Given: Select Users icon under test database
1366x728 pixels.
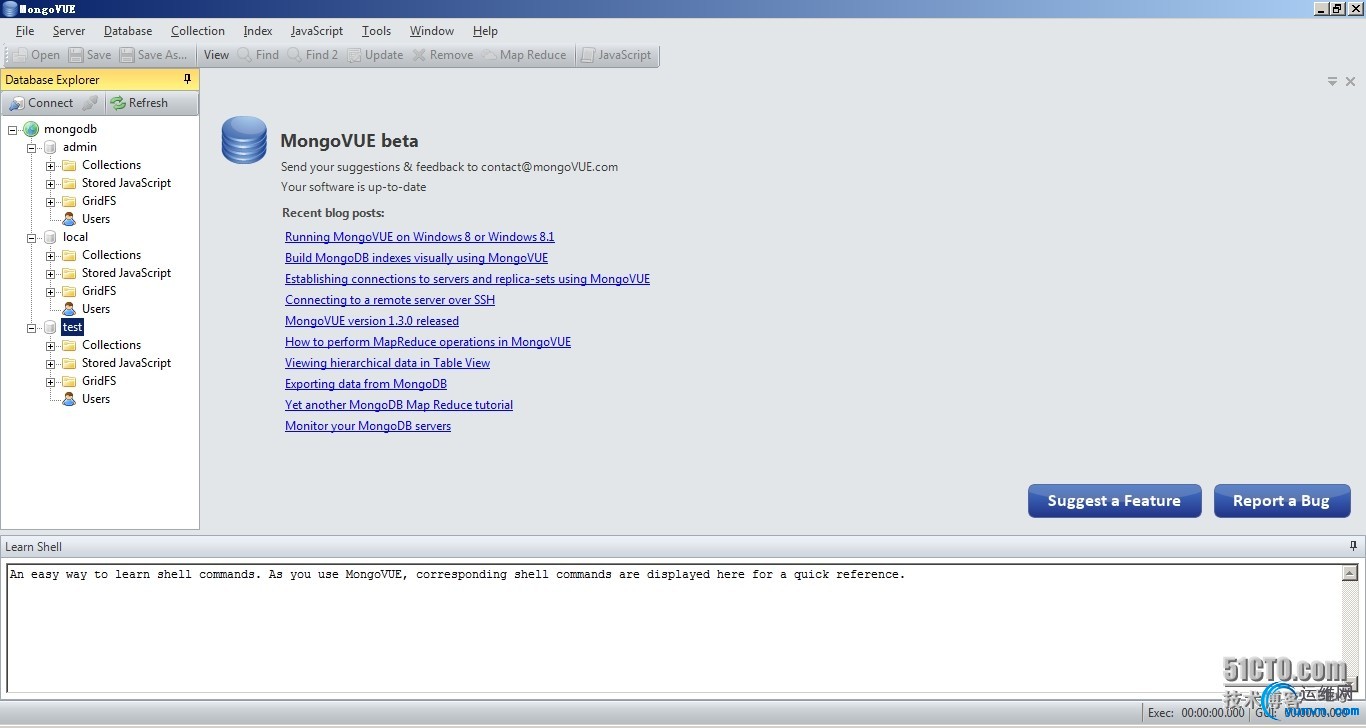Looking at the screenshot, I should coord(69,399).
